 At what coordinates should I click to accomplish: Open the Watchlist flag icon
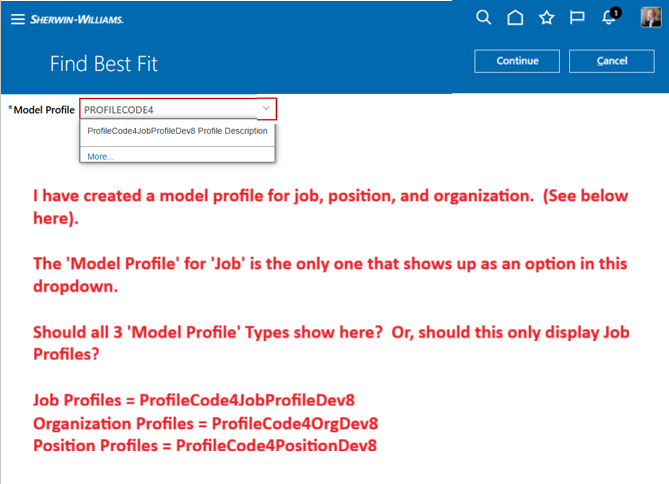tap(577, 18)
